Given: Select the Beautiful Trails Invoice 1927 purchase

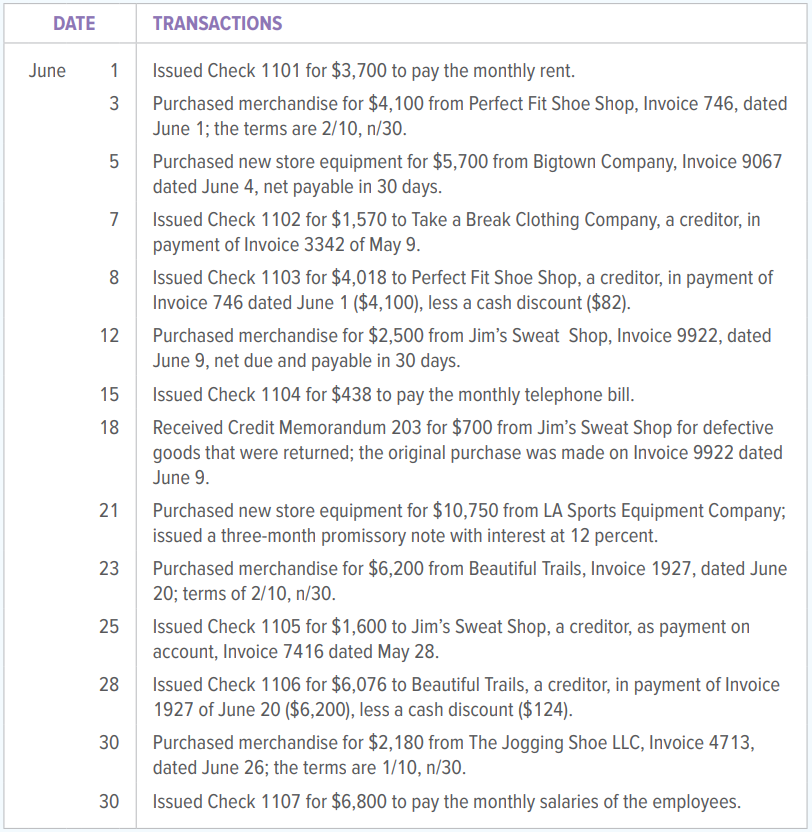Looking at the screenshot, I should [469, 581].
